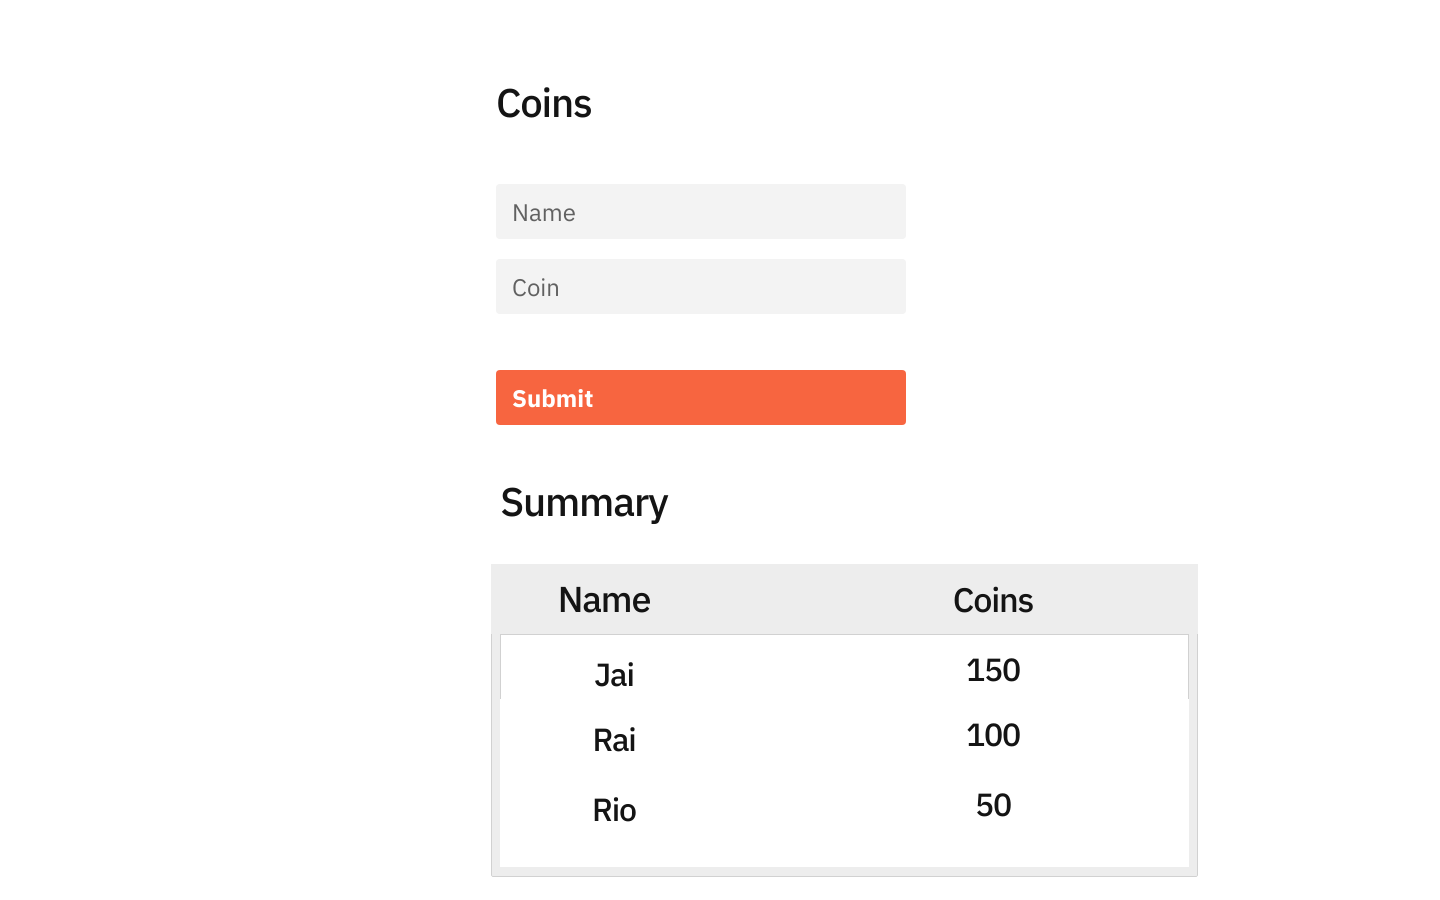Select the Coins column header

[992, 601]
